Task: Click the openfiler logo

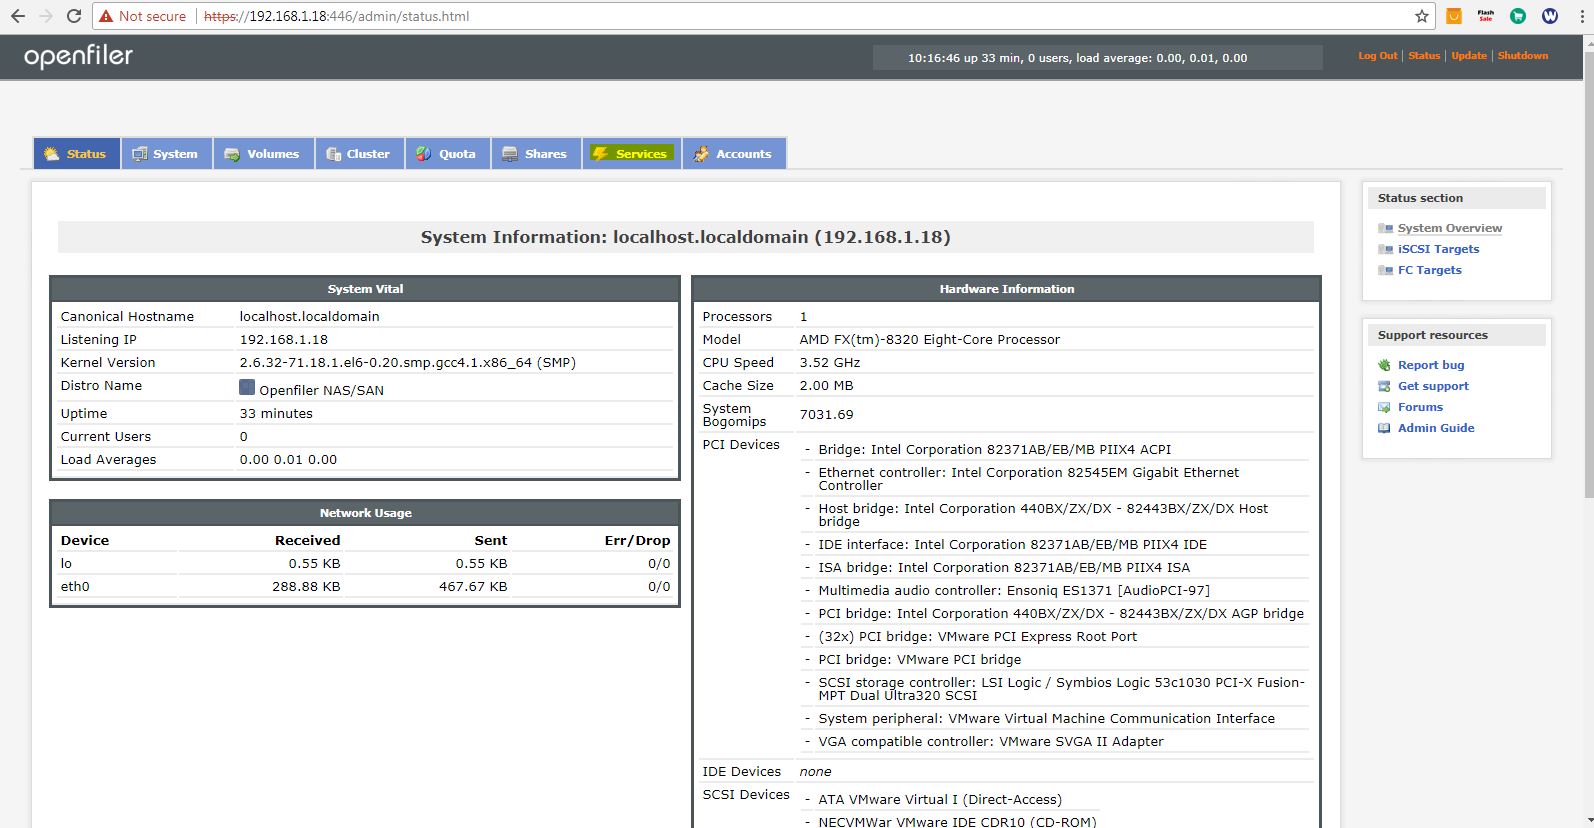Action: click(x=78, y=57)
